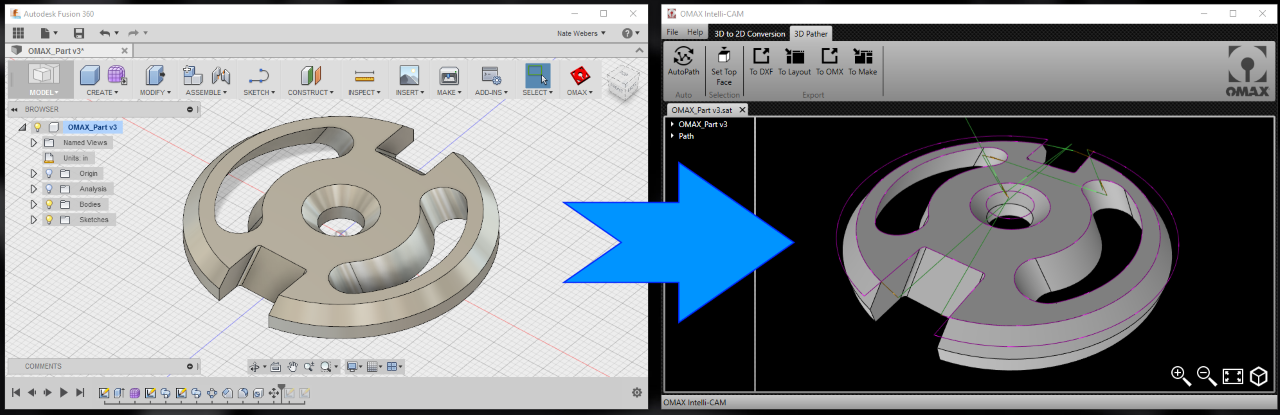Click the 3D cube view icon in Intelli-CAM
Image resolution: width=1280 pixels, height=415 pixels.
coord(1259,376)
